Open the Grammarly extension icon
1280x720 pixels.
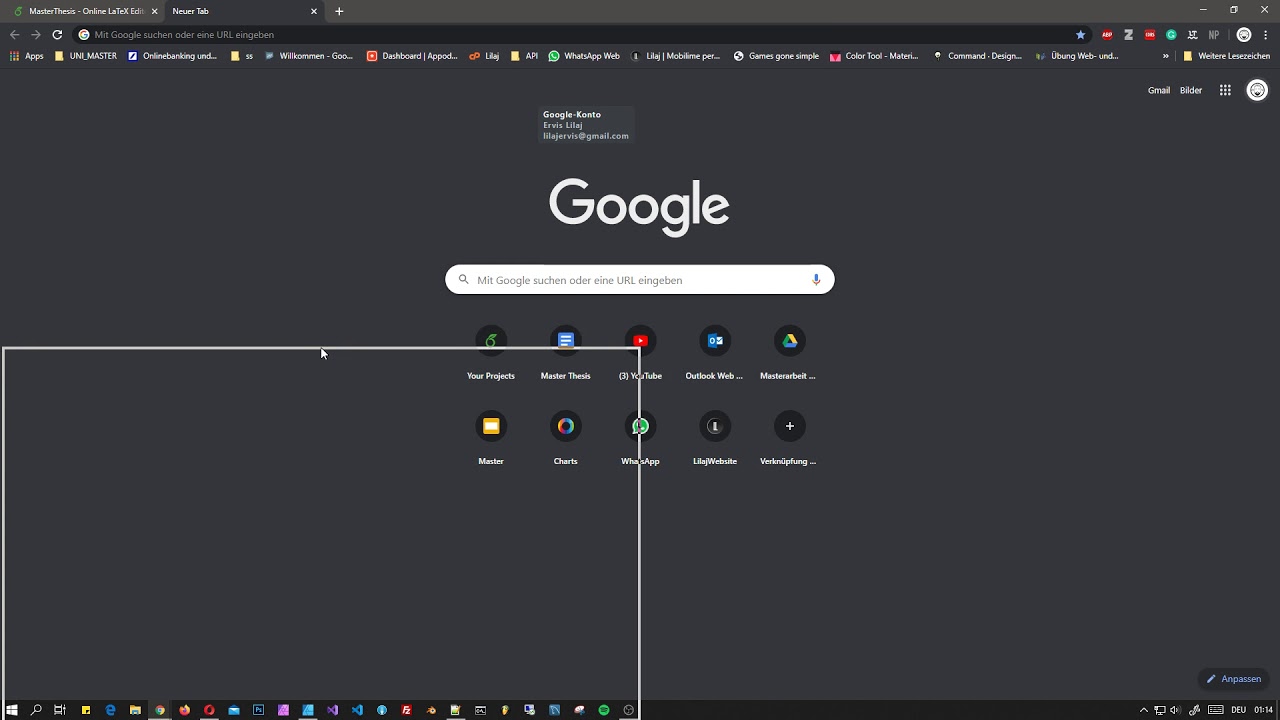[x=1171, y=34]
